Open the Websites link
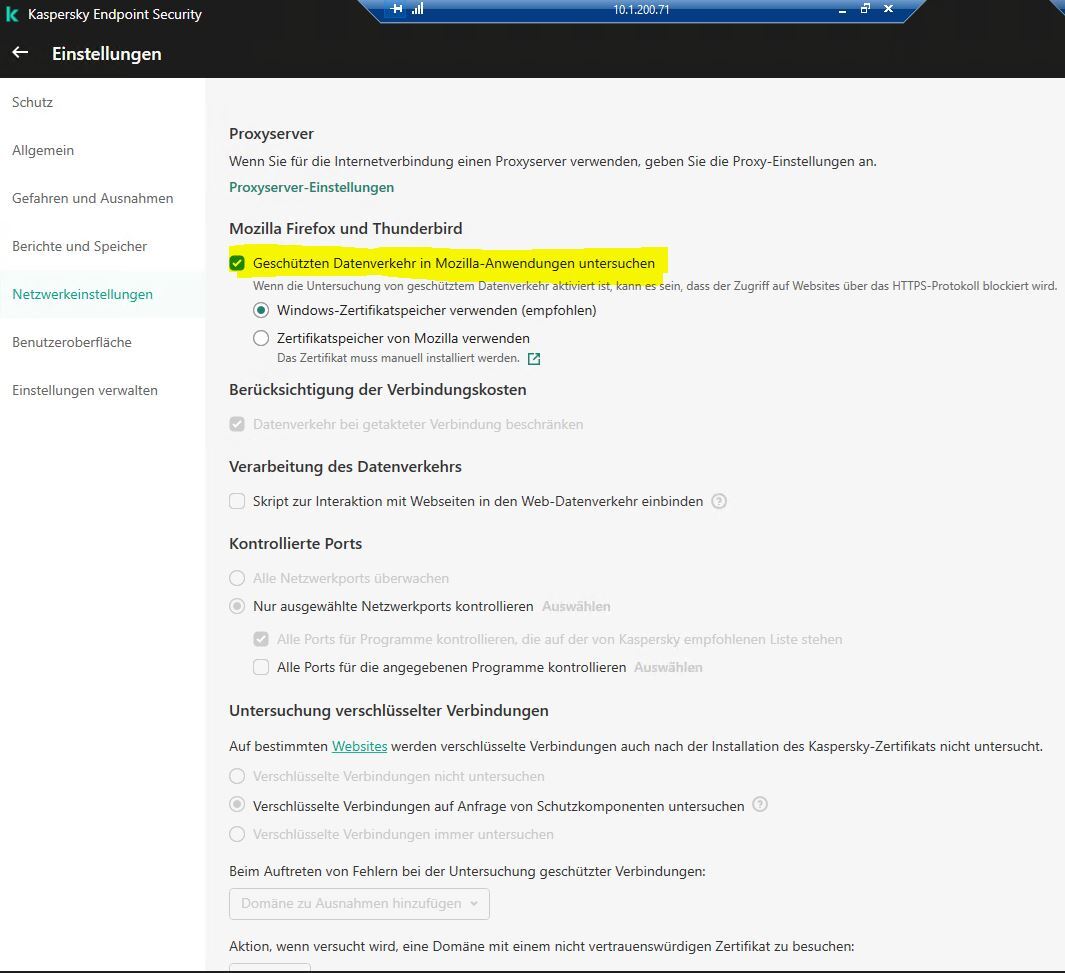Viewport: 1065px width, 973px height. (x=359, y=746)
